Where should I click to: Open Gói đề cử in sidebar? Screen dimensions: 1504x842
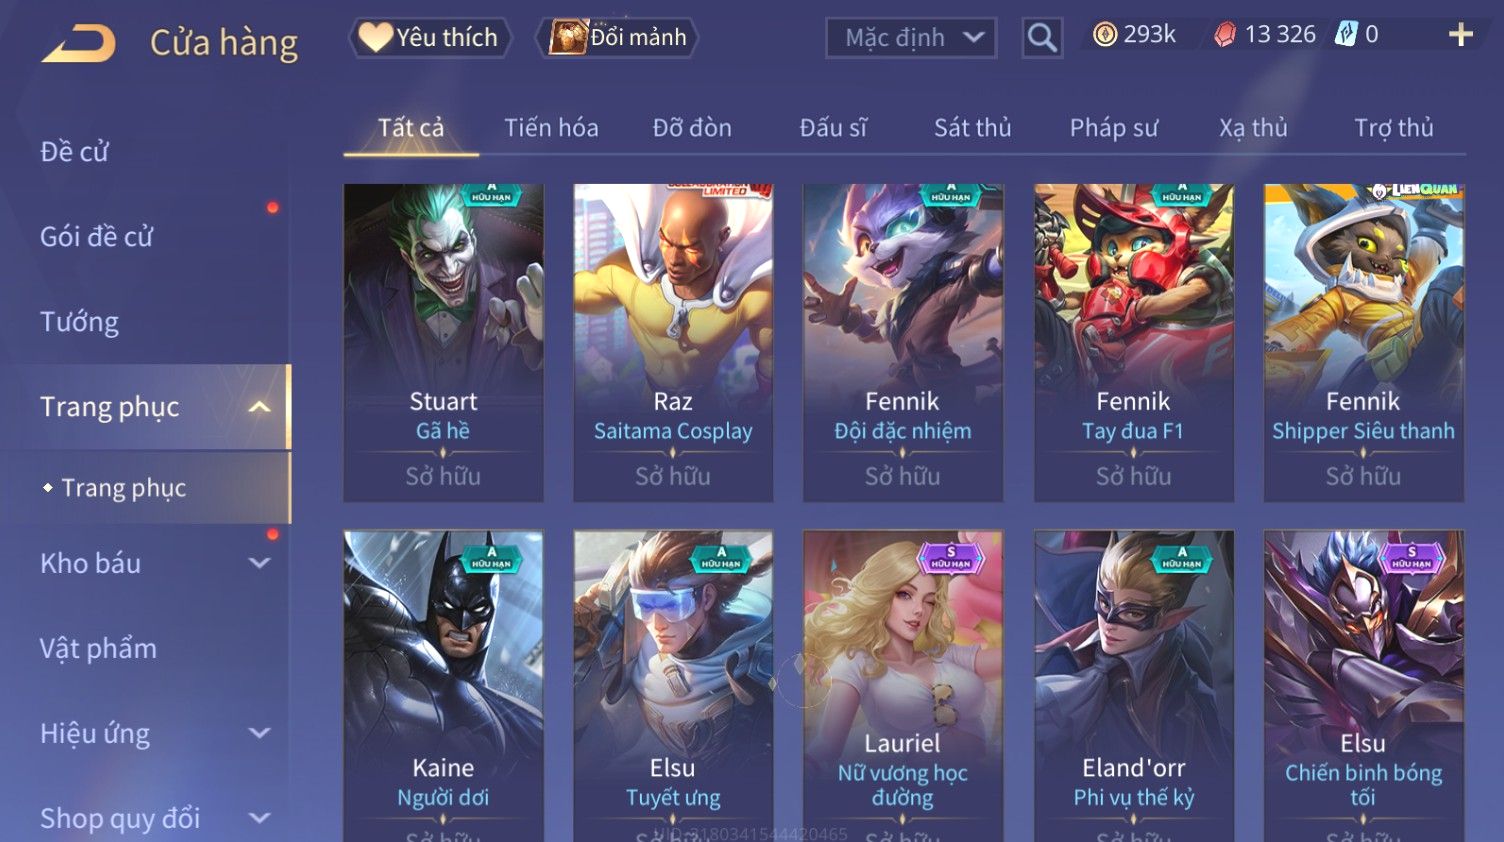[96, 237]
